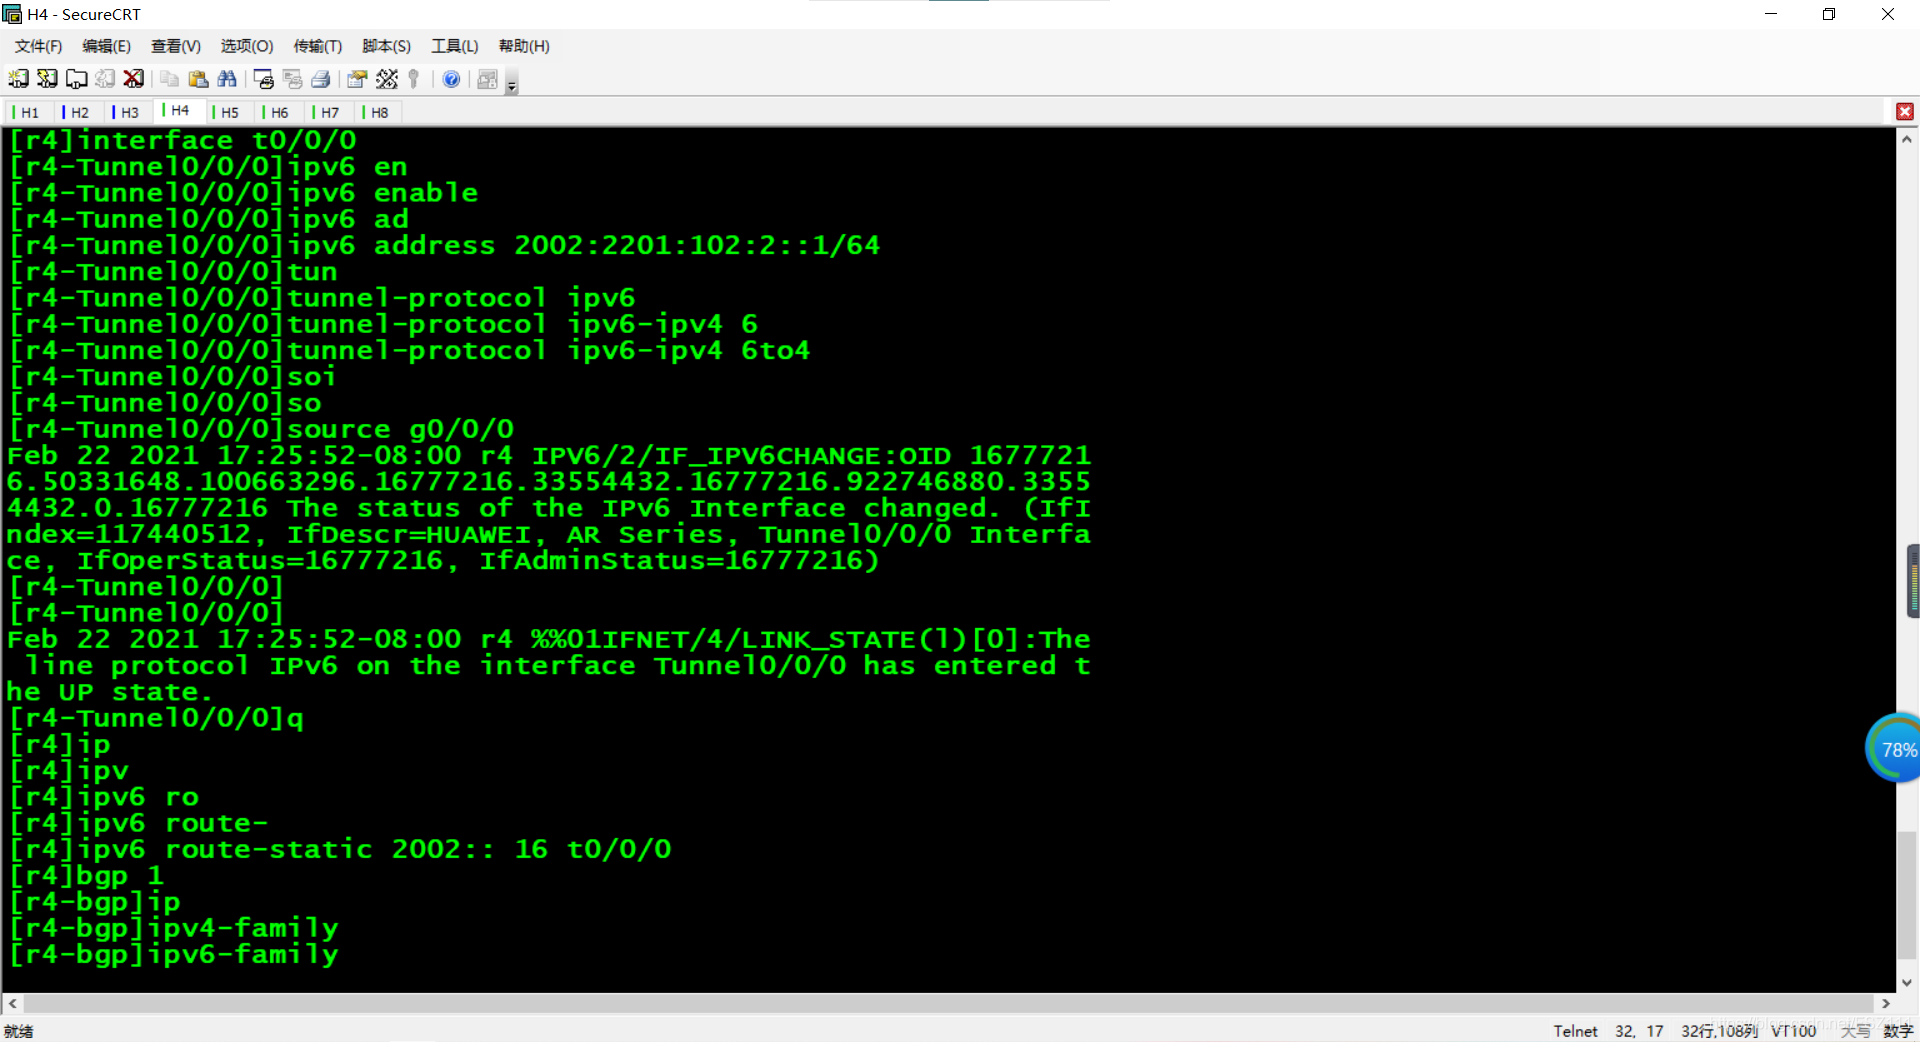
Task: Click the Print Selection icon
Action: coord(293,79)
